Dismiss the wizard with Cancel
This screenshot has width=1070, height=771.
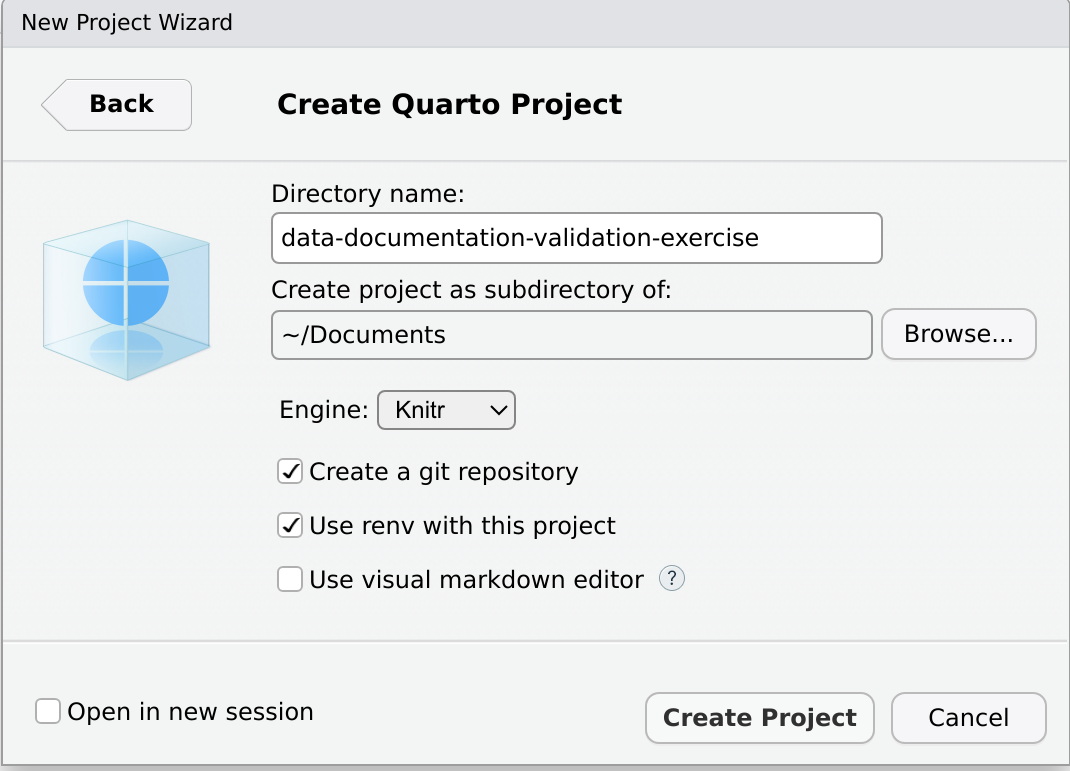pyautogui.click(x=968, y=718)
